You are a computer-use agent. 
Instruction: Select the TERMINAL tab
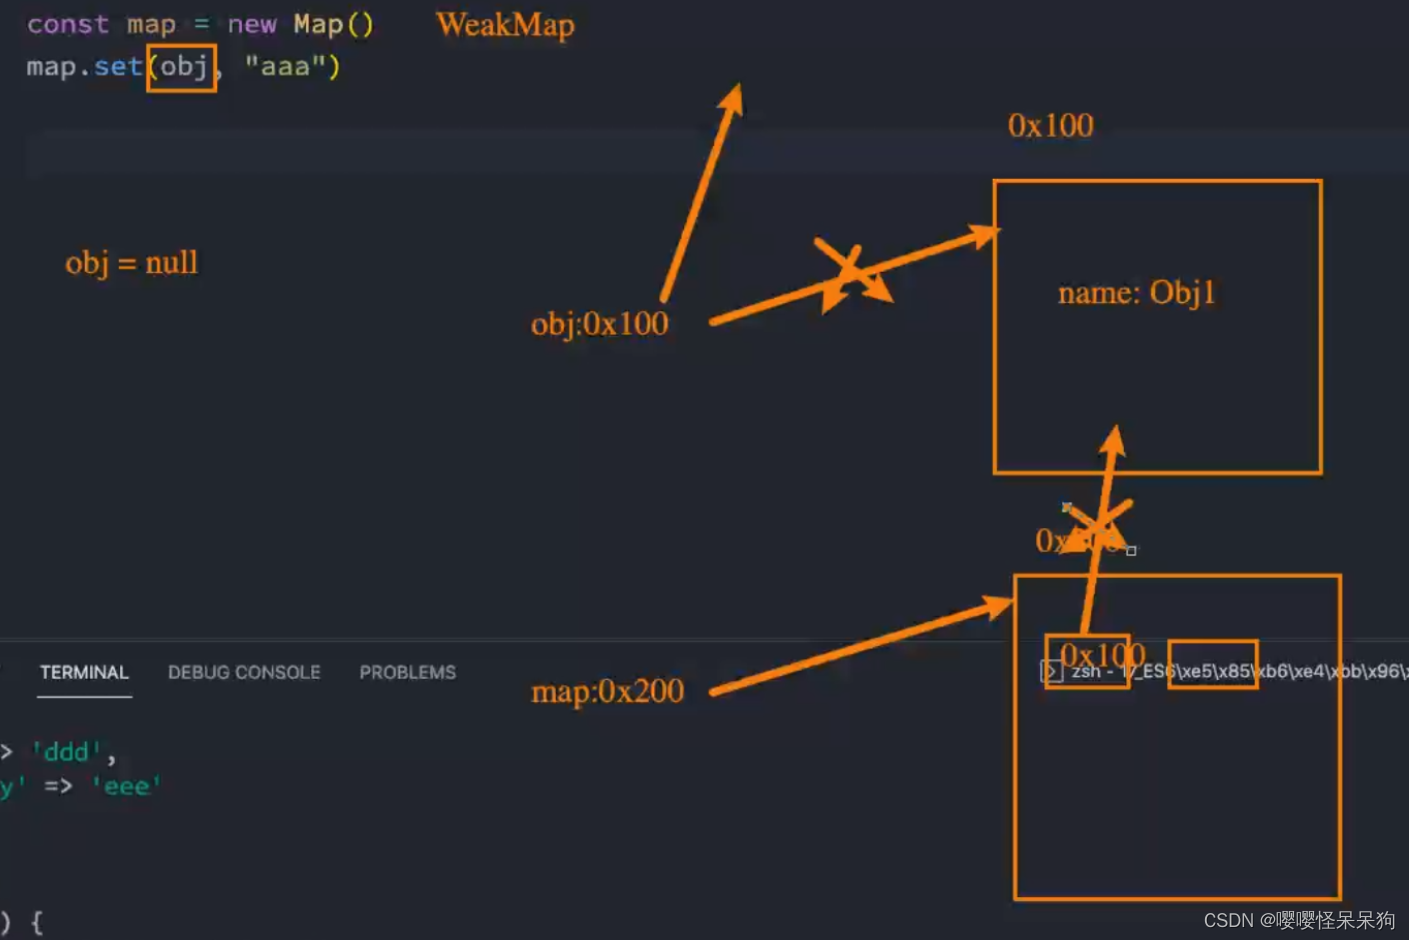(84, 672)
